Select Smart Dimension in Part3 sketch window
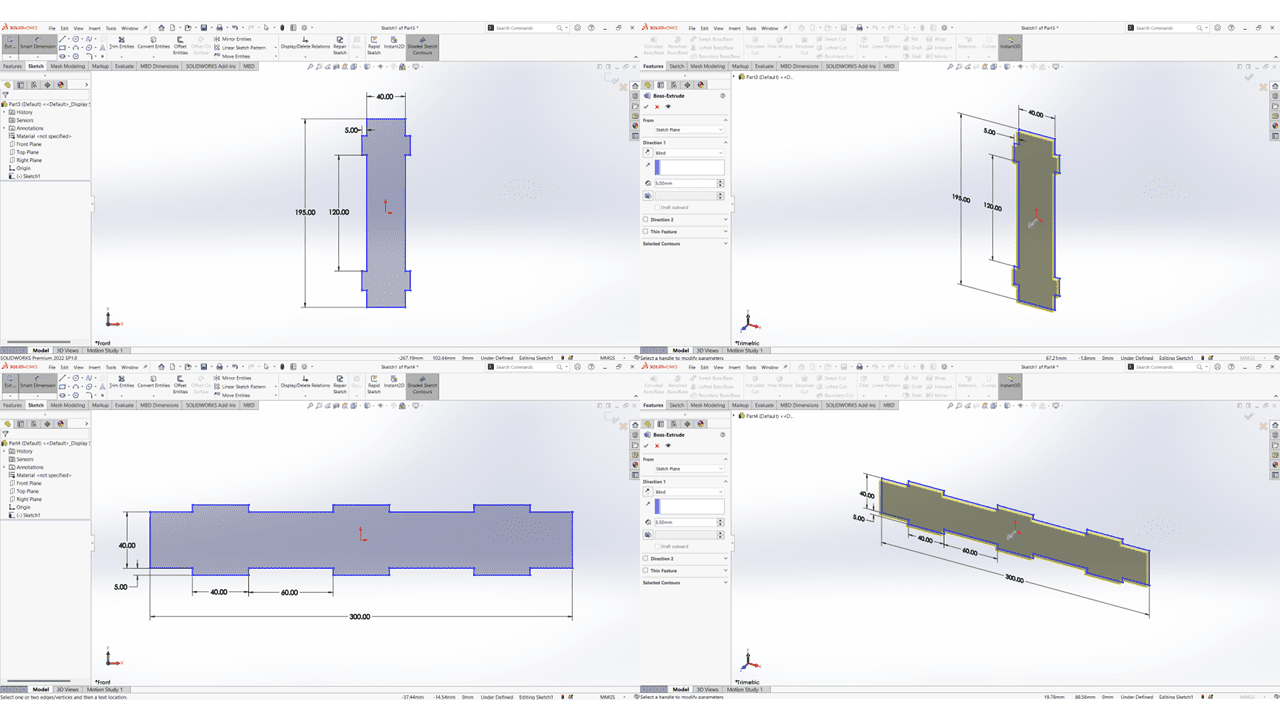The width and height of the screenshot is (1280, 720). click(x=38, y=43)
